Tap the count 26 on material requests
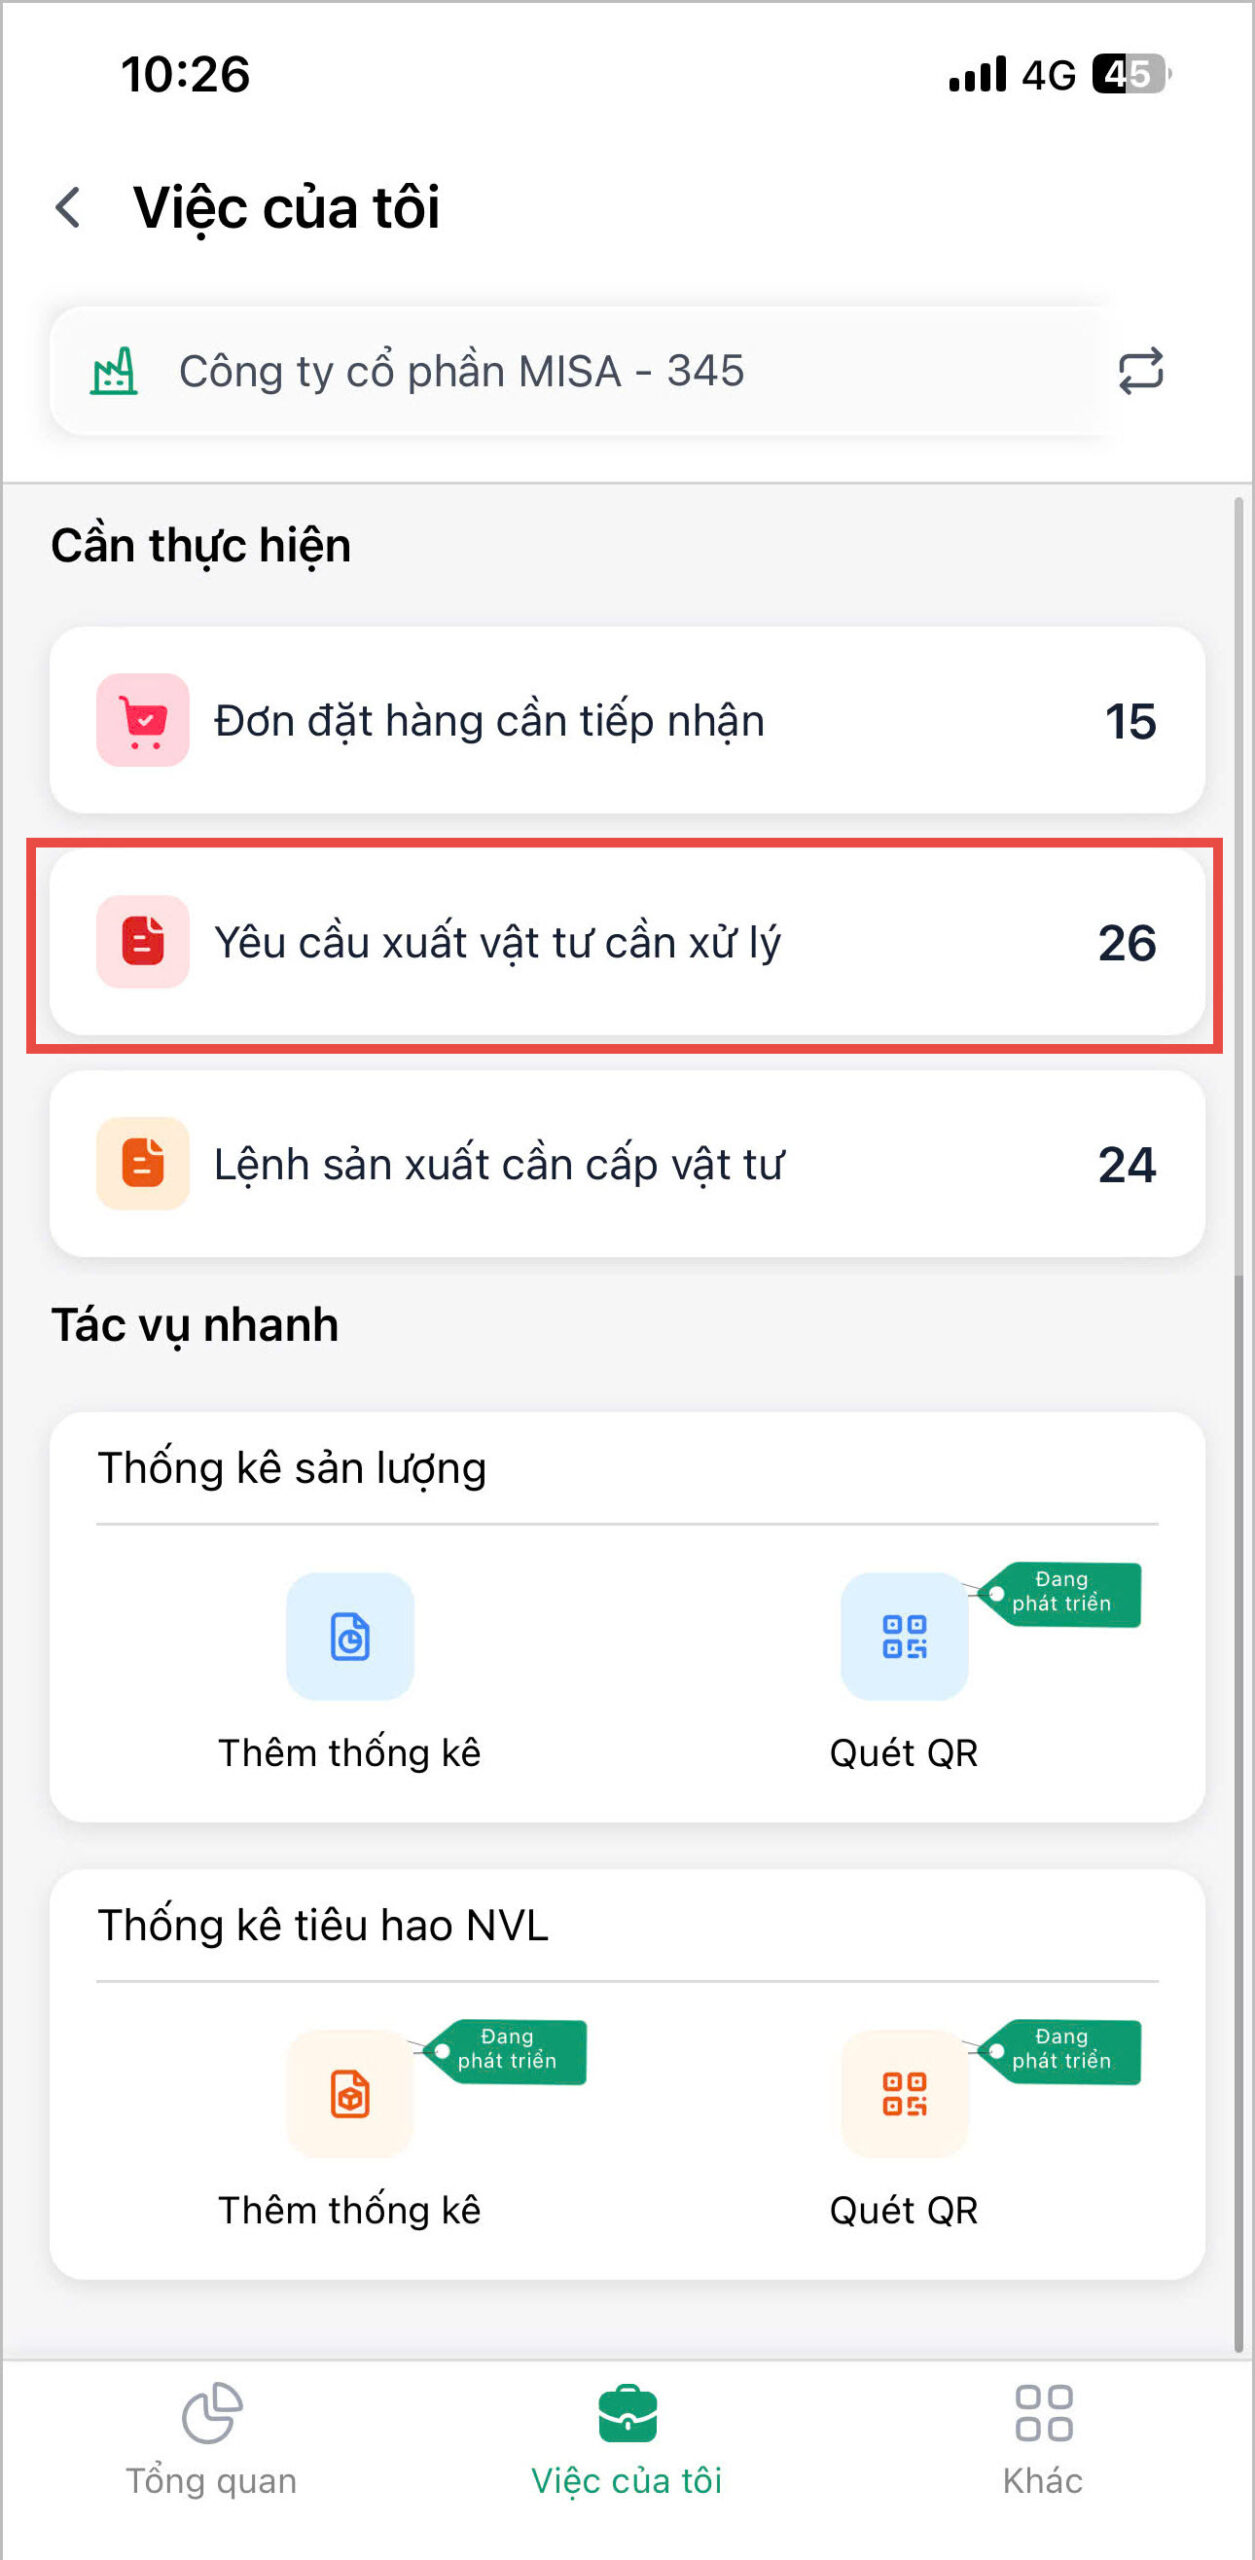The height and width of the screenshot is (2560, 1255). click(1127, 942)
